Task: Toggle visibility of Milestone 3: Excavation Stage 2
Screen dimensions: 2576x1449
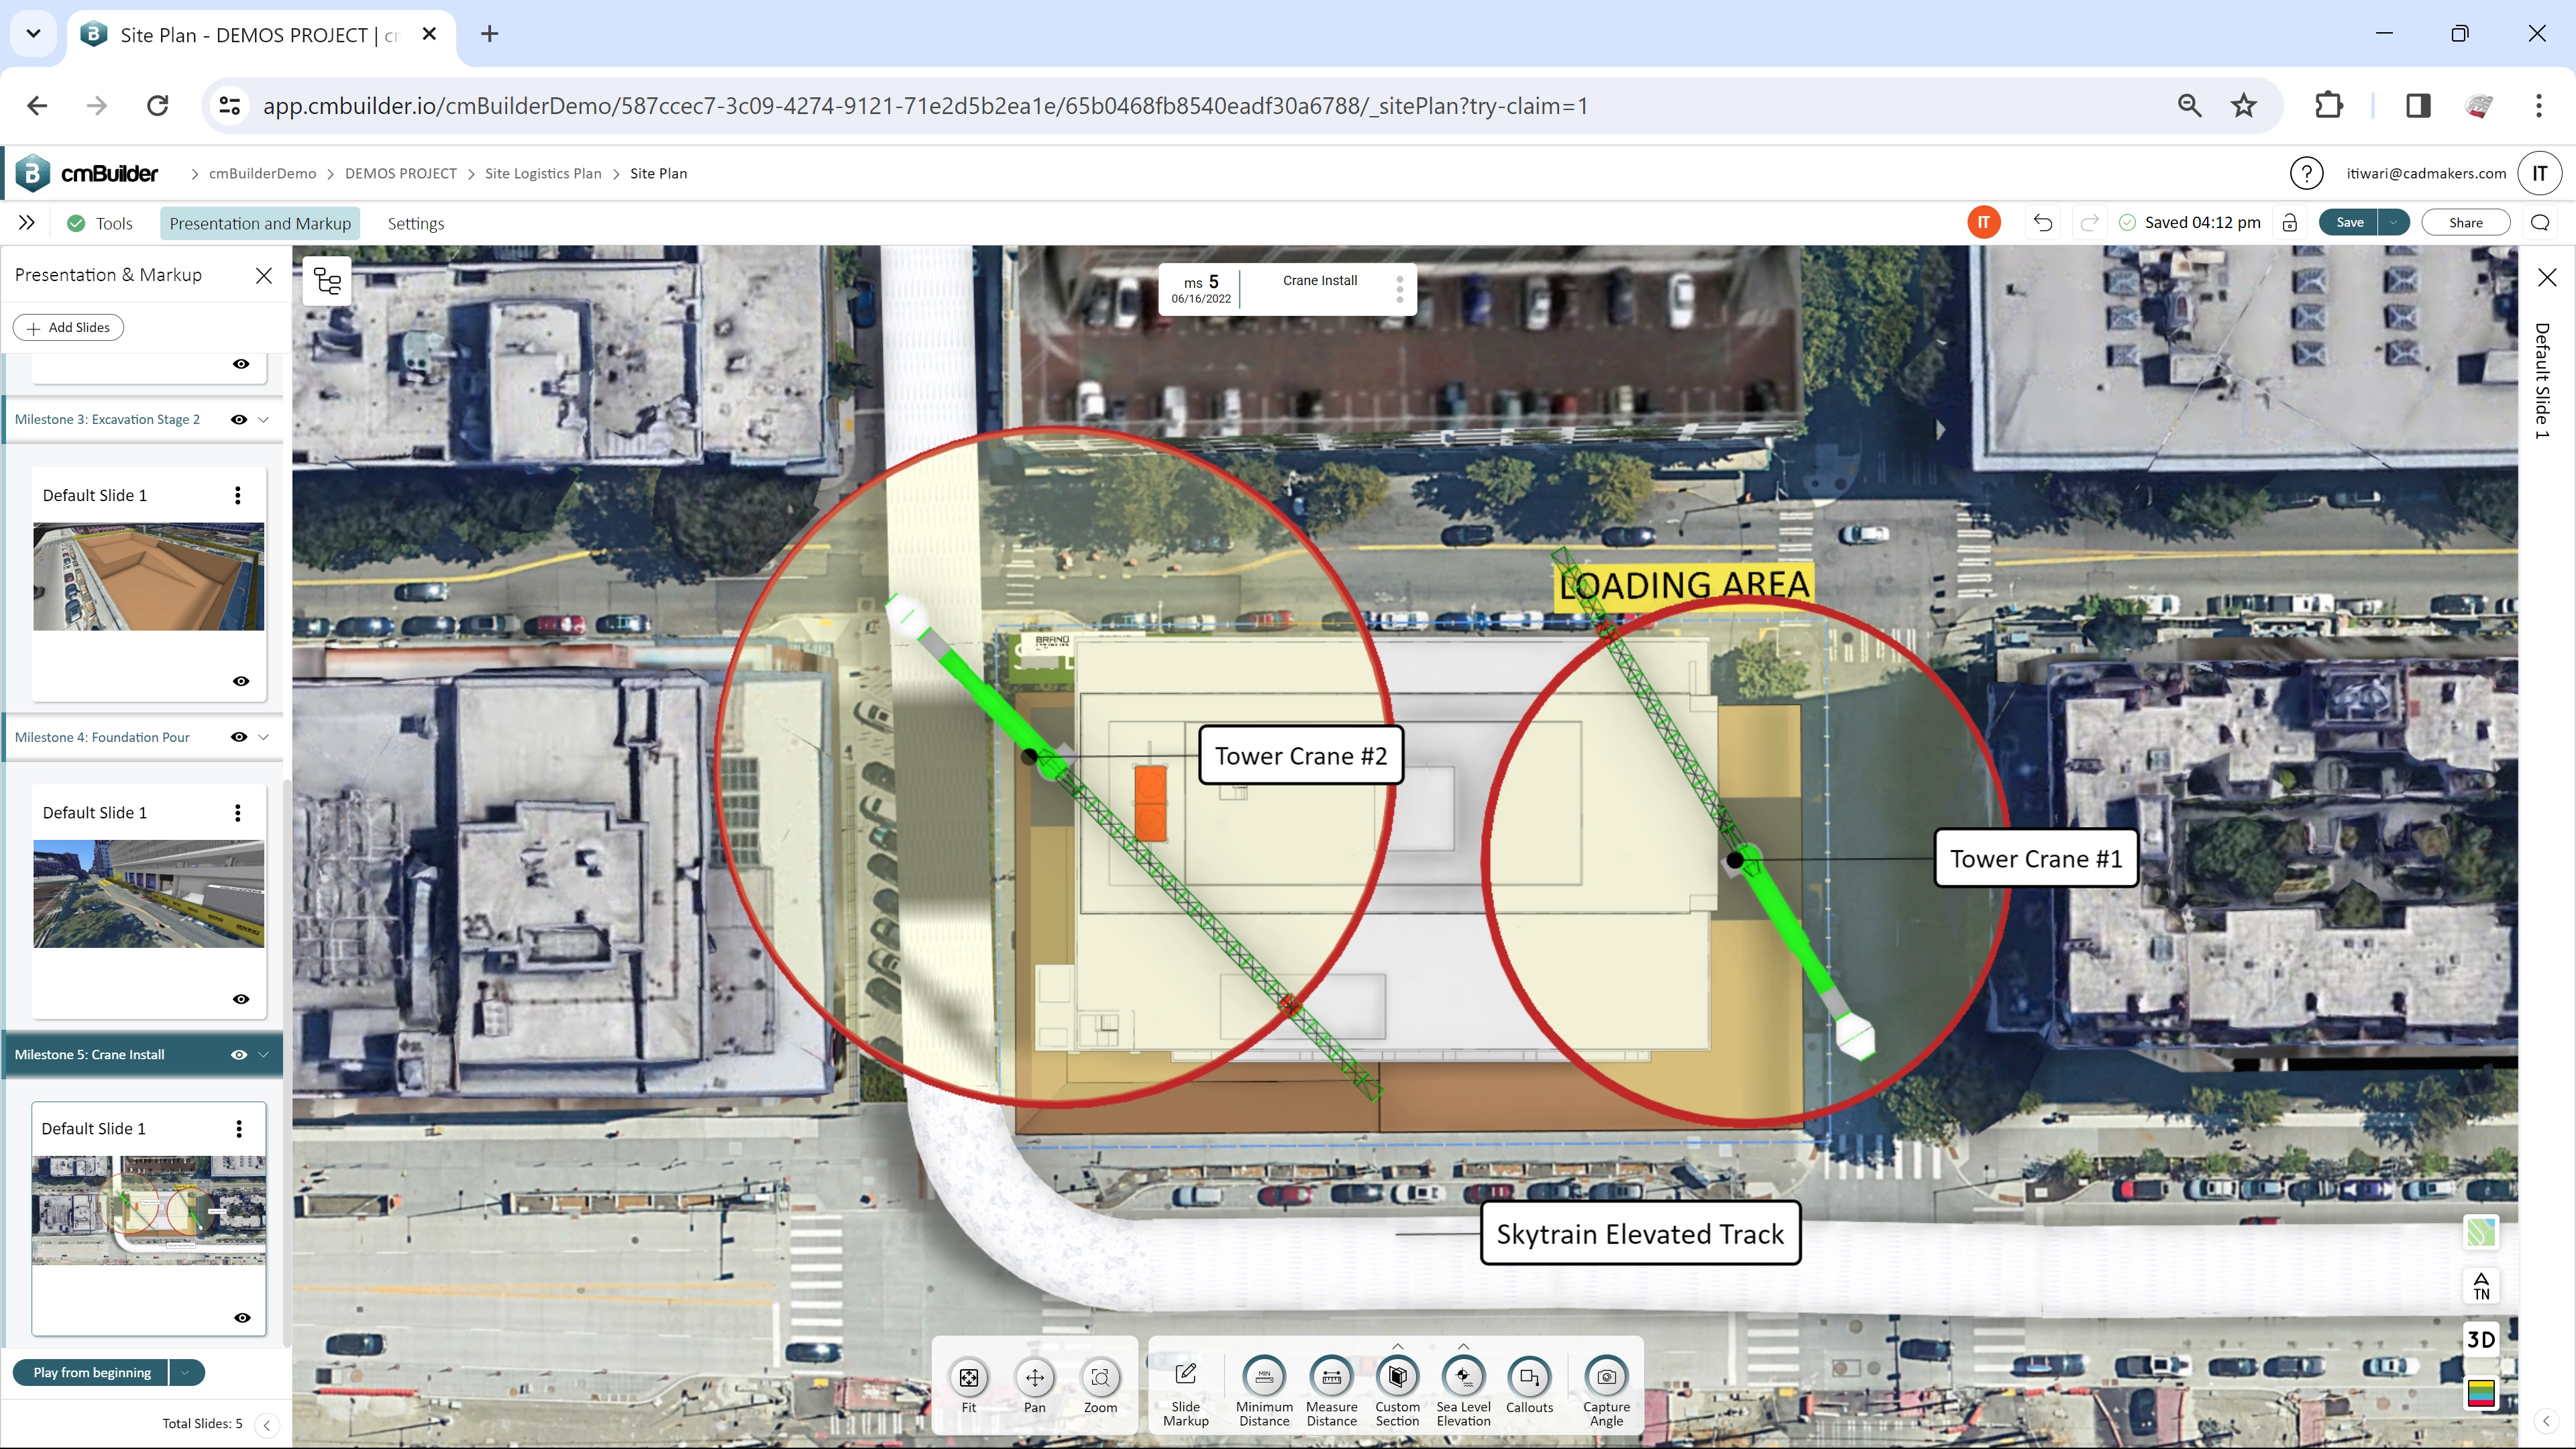Action: pyautogui.click(x=239, y=419)
